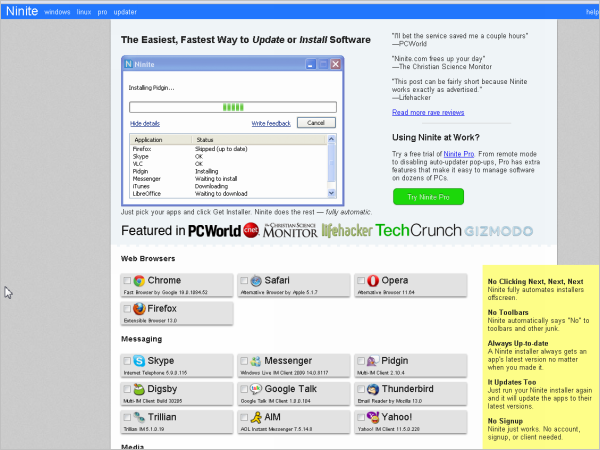Click 'Always Up-to-date' heading in yellow note
Image resolution: width=600 pixels, height=450 pixels.
[x=517, y=343]
